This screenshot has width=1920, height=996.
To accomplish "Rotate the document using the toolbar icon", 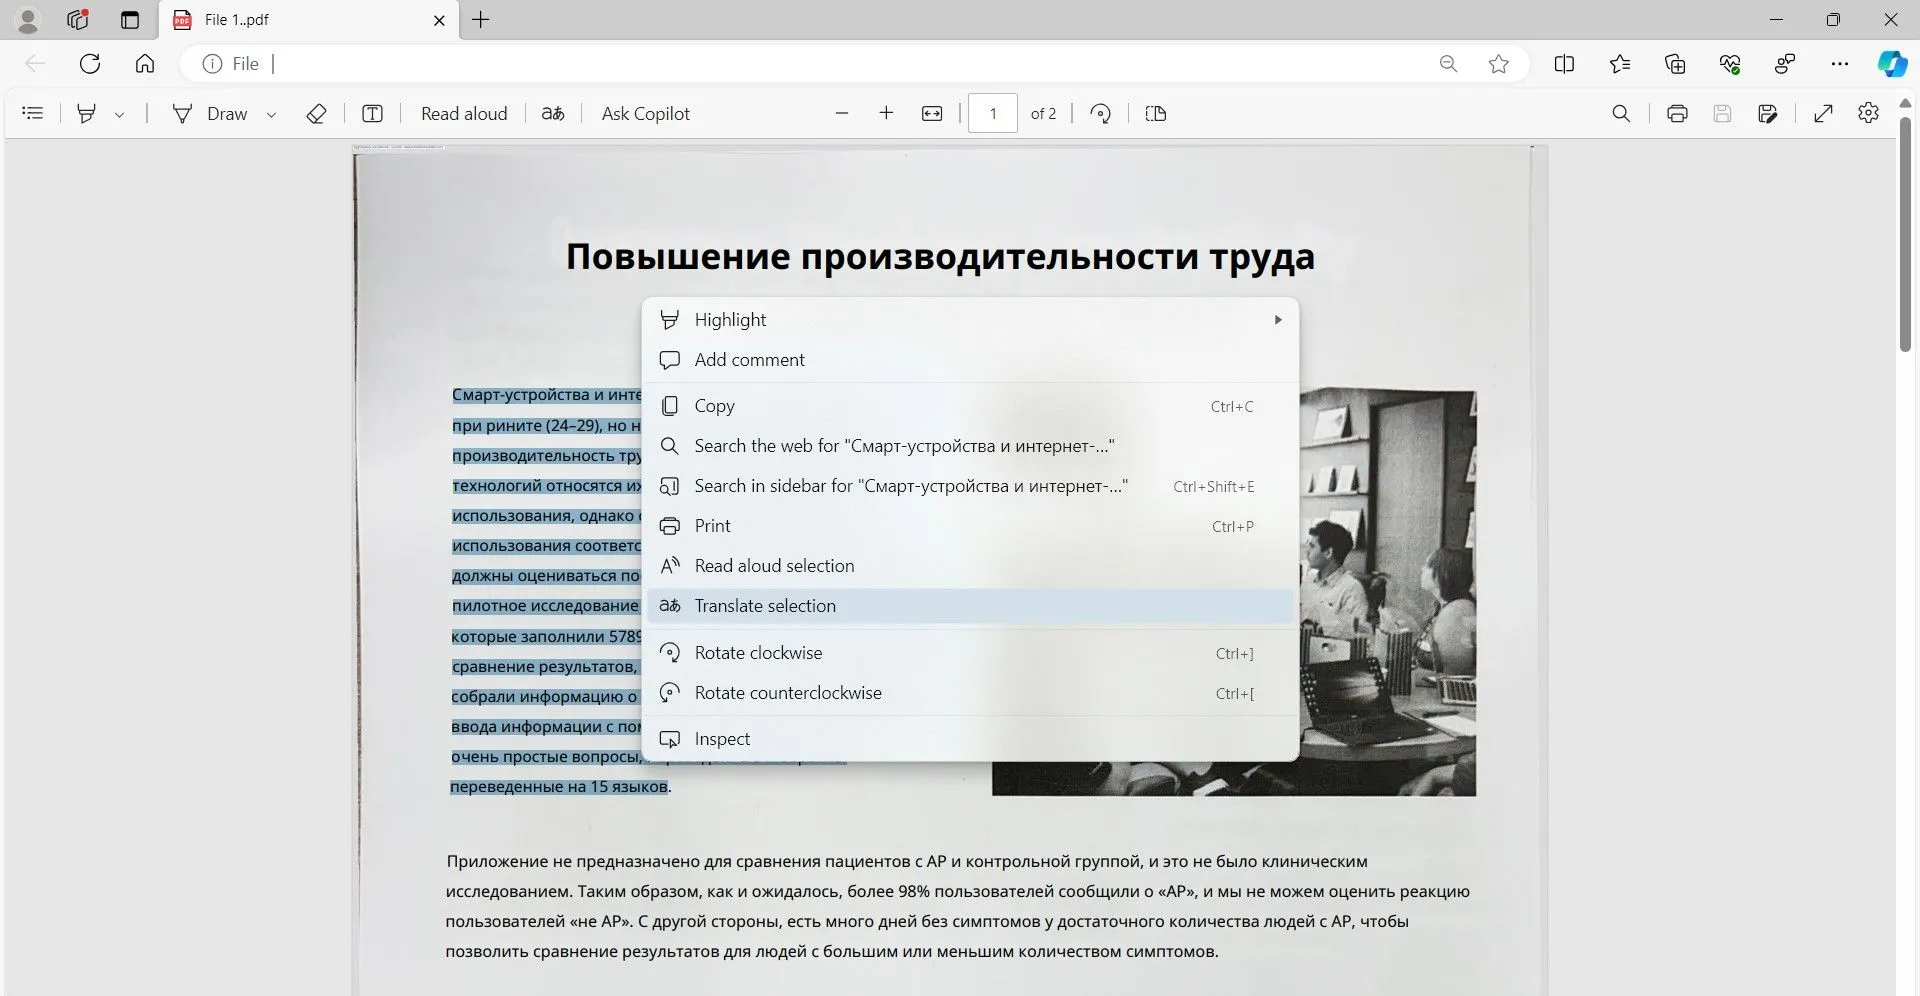I will 1100,113.
